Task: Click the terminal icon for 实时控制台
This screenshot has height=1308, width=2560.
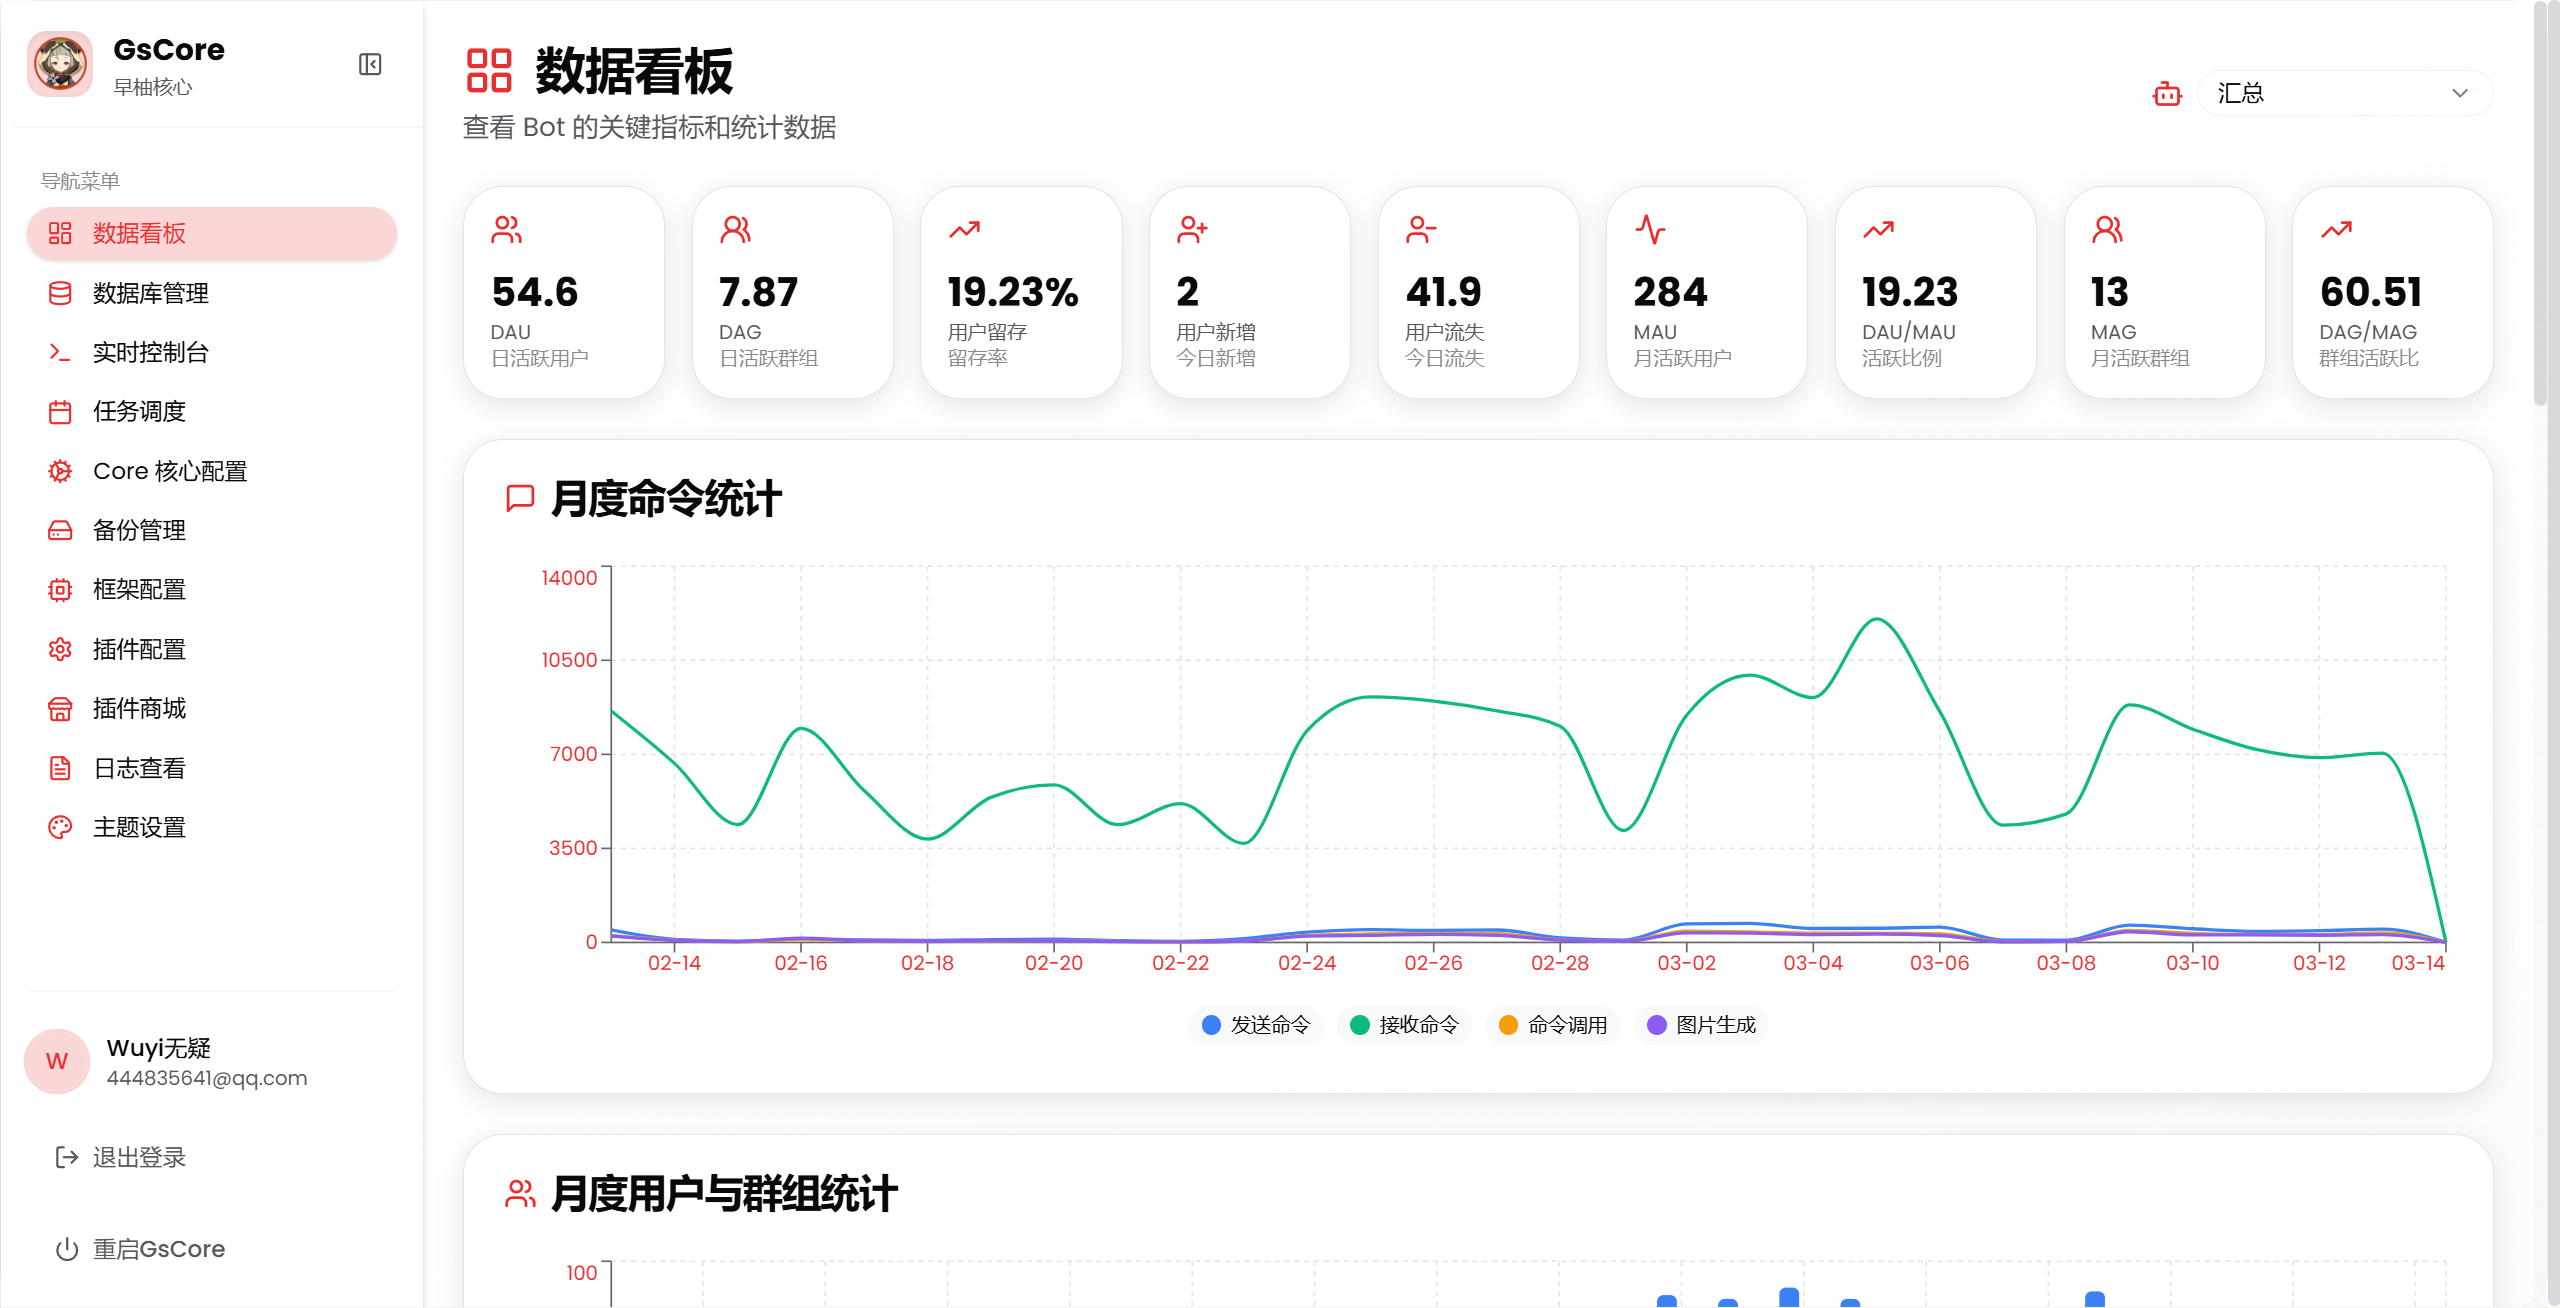Action: click(60, 352)
